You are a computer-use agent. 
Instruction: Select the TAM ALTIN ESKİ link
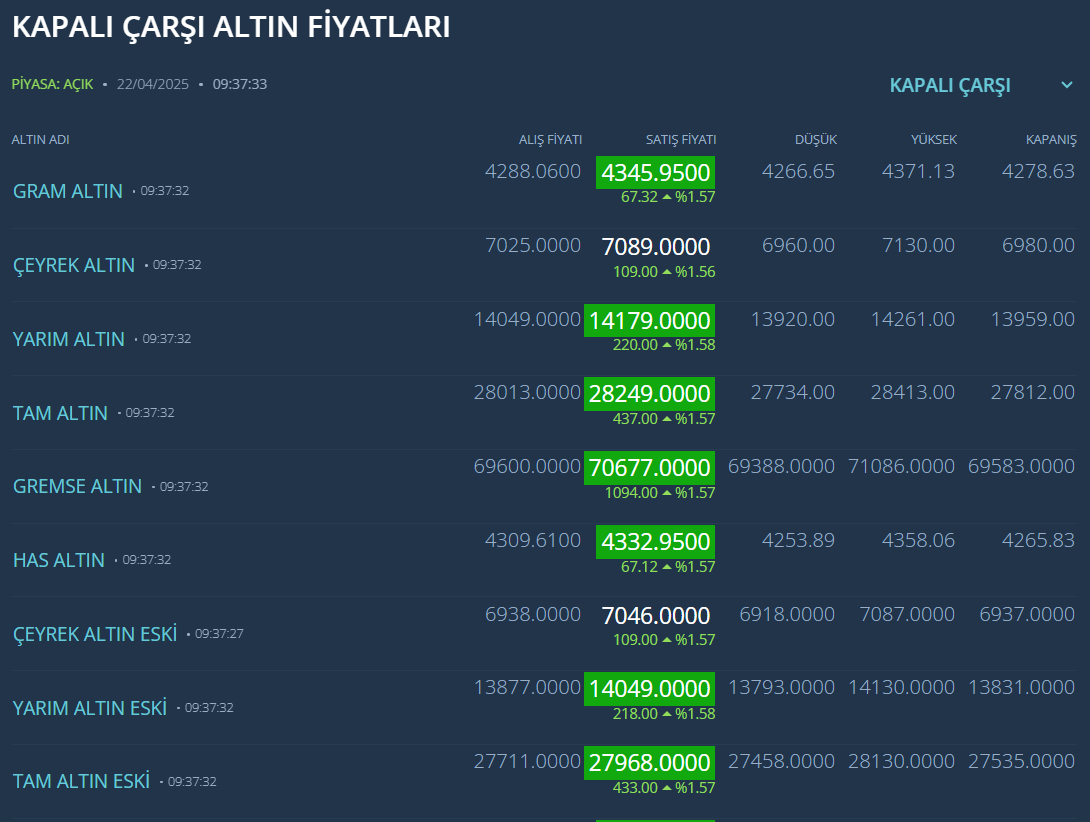pos(81,781)
